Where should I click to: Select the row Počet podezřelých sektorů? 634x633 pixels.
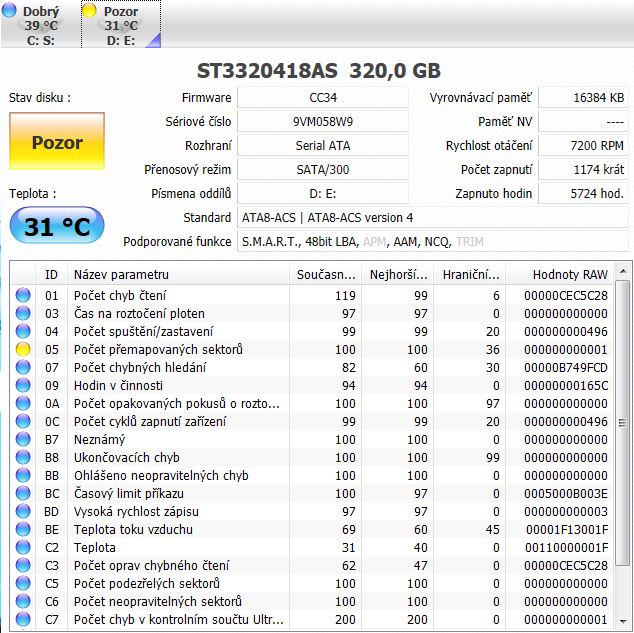point(311,583)
